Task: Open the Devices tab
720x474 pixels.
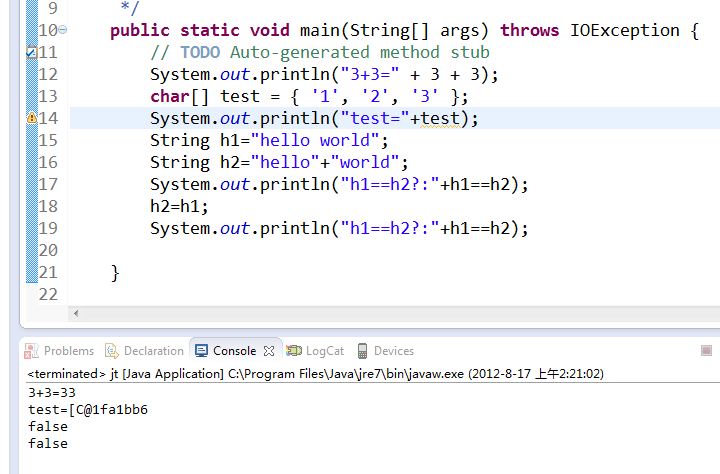Action: point(394,351)
